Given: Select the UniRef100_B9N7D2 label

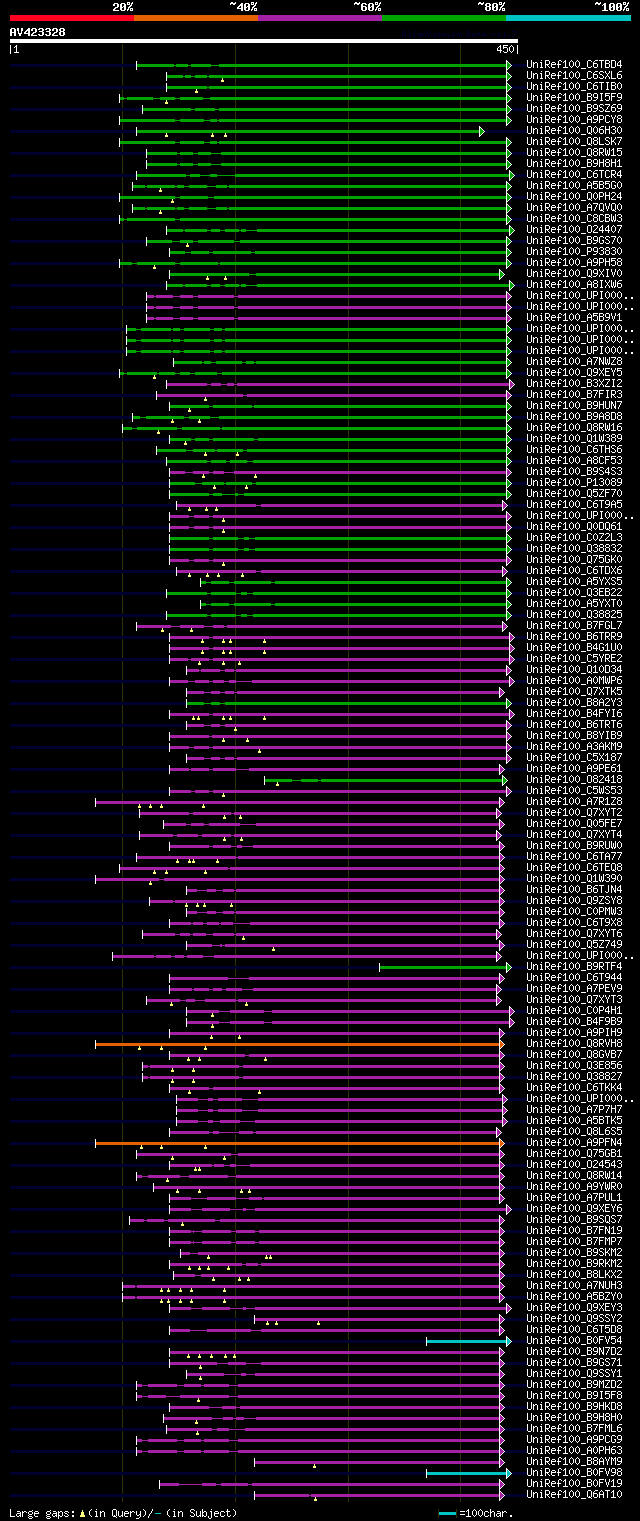Looking at the screenshot, I should 574,1351.
